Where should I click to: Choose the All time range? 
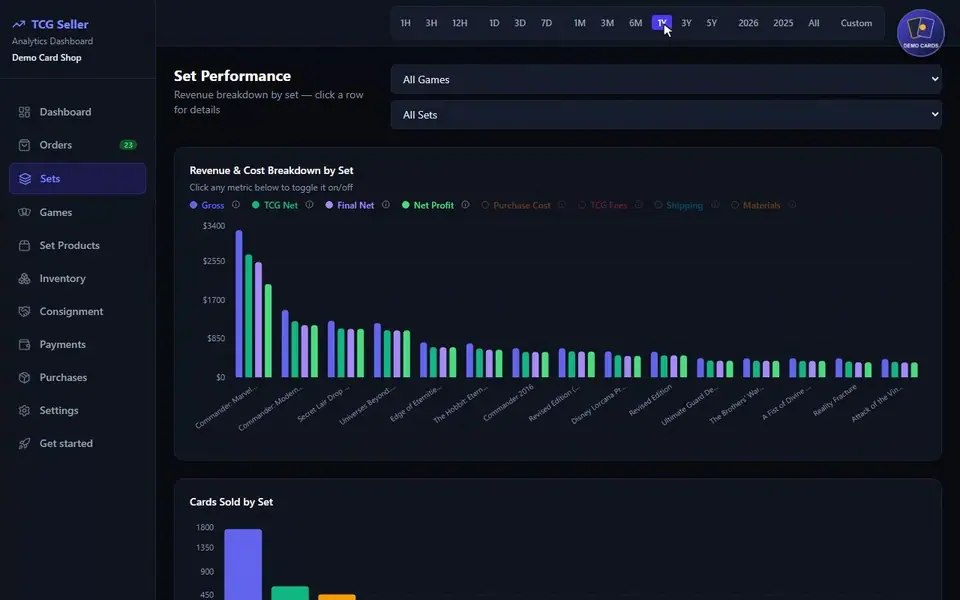point(814,23)
